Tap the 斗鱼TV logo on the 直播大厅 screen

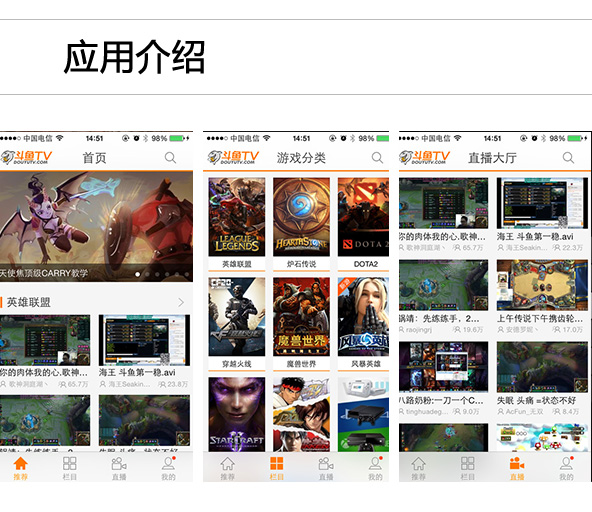pos(424,157)
